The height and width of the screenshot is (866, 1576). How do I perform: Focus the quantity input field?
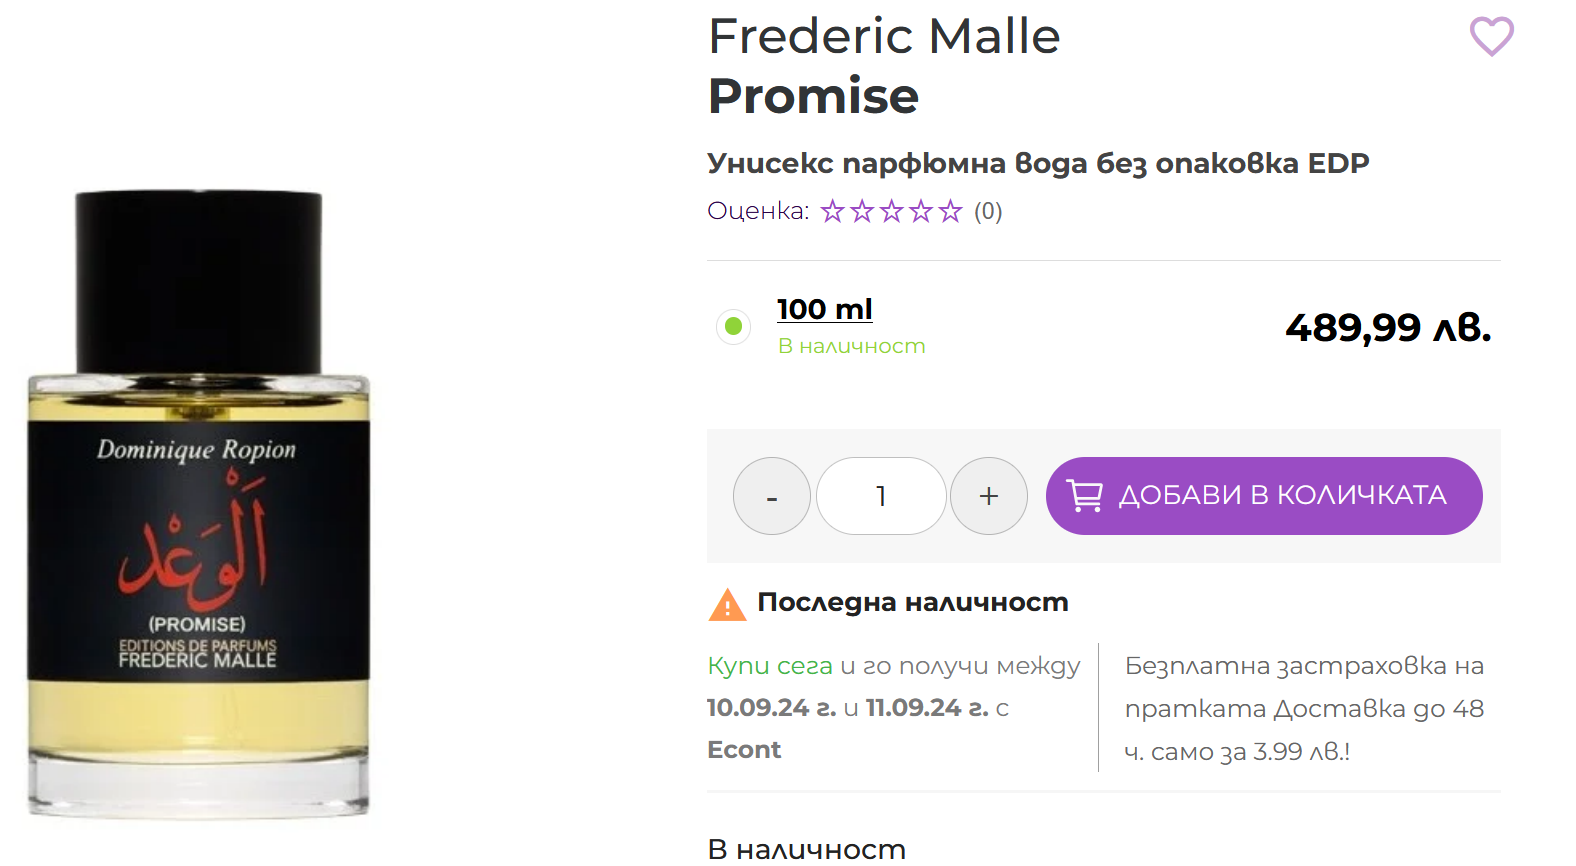pos(880,496)
